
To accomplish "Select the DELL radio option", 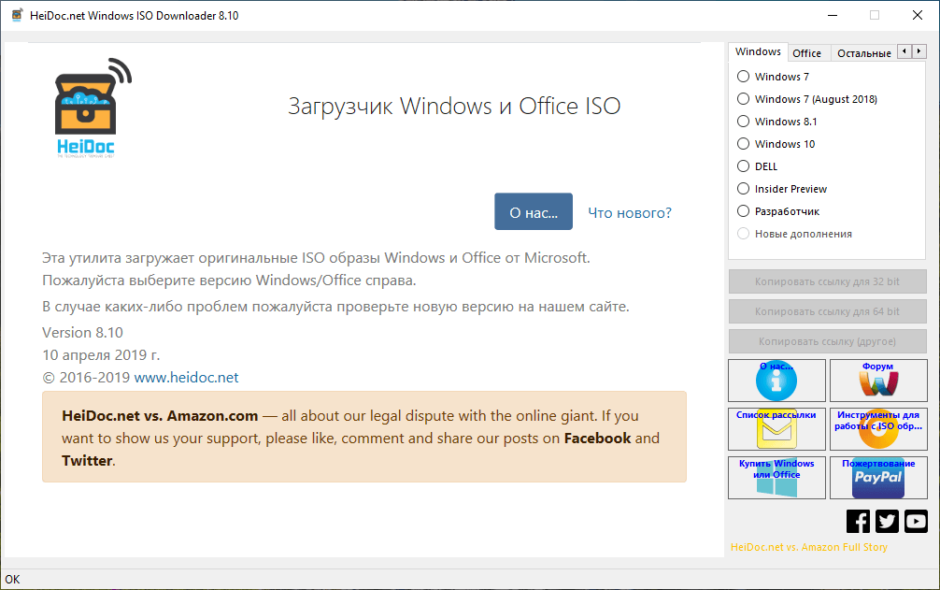I will point(743,166).
